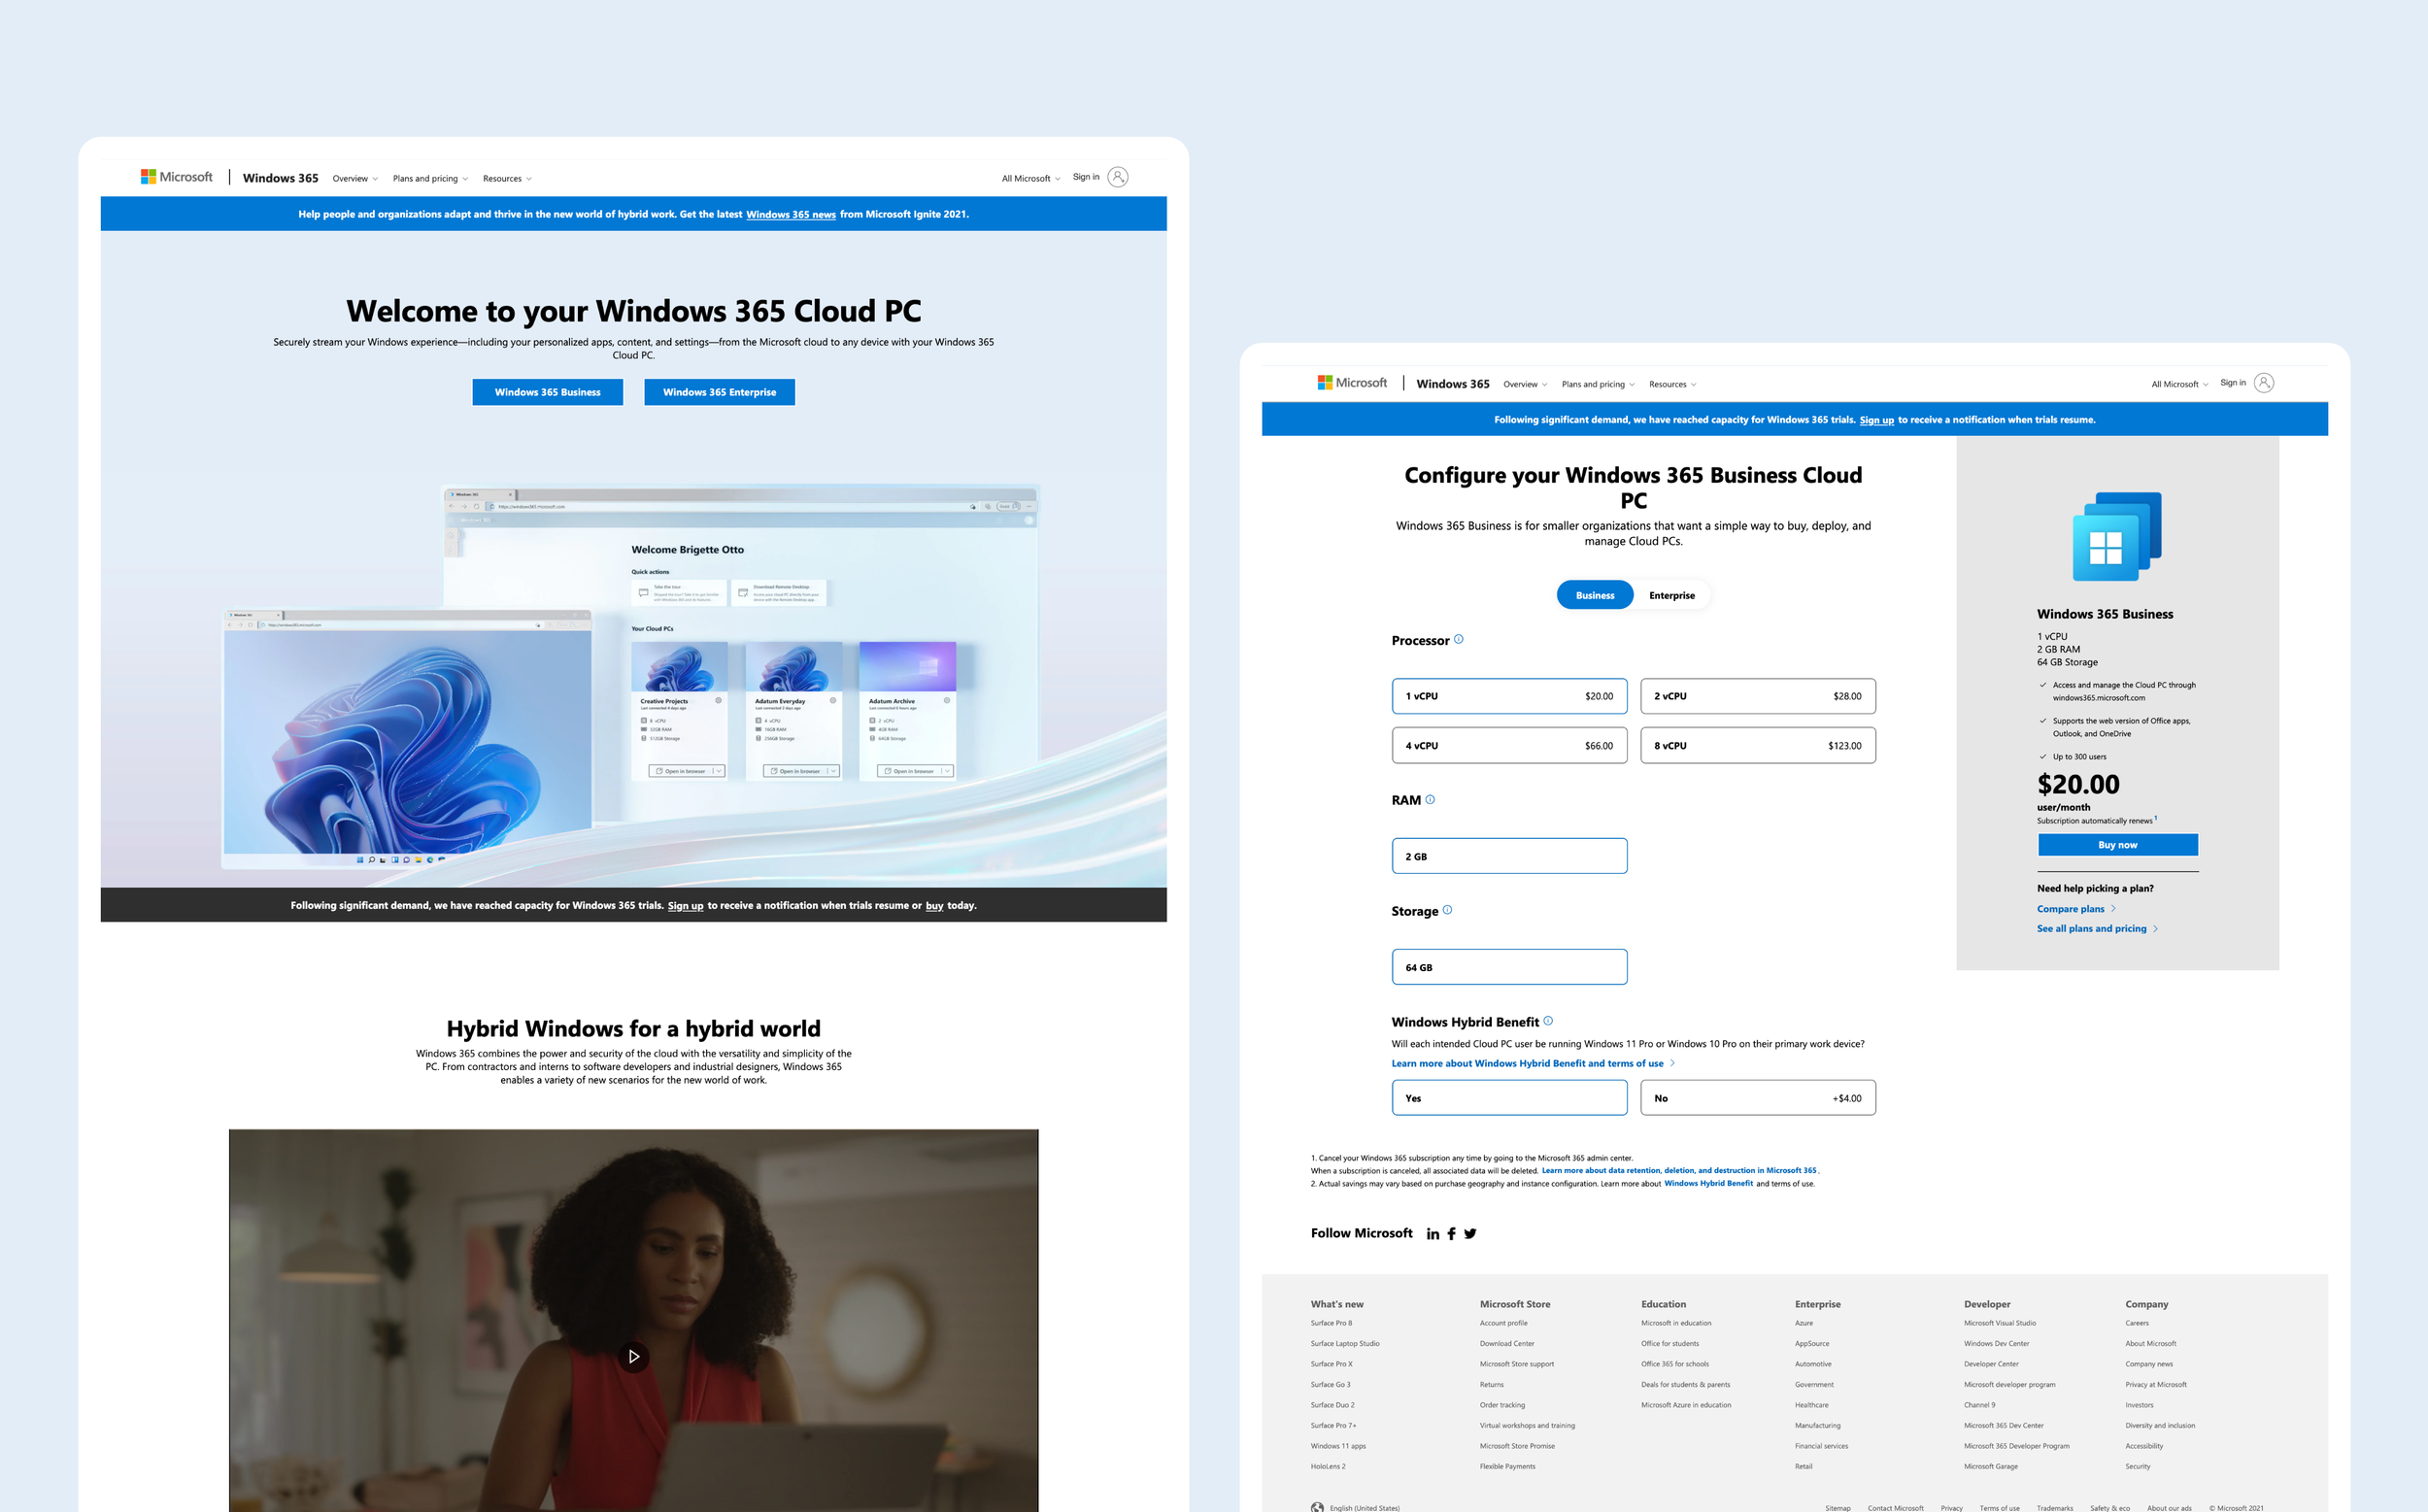The height and width of the screenshot is (1512, 2428).
Task: Open the Compare plans link
Action: tap(2070, 909)
